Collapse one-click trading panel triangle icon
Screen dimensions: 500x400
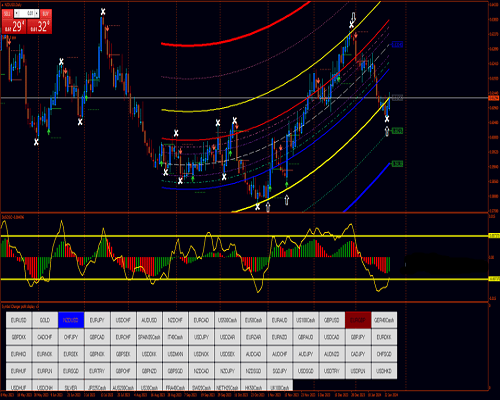click(x=3, y=5)
